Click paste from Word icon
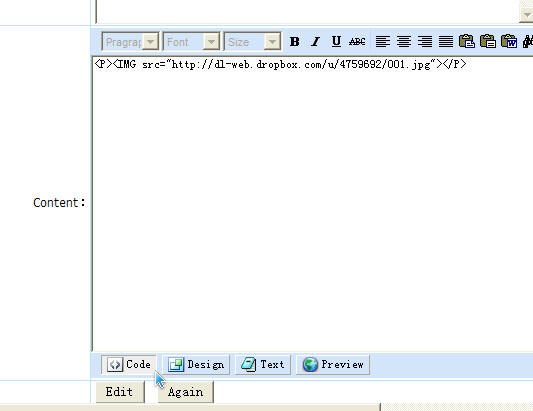The image size is (533, 411). point(509,41)
